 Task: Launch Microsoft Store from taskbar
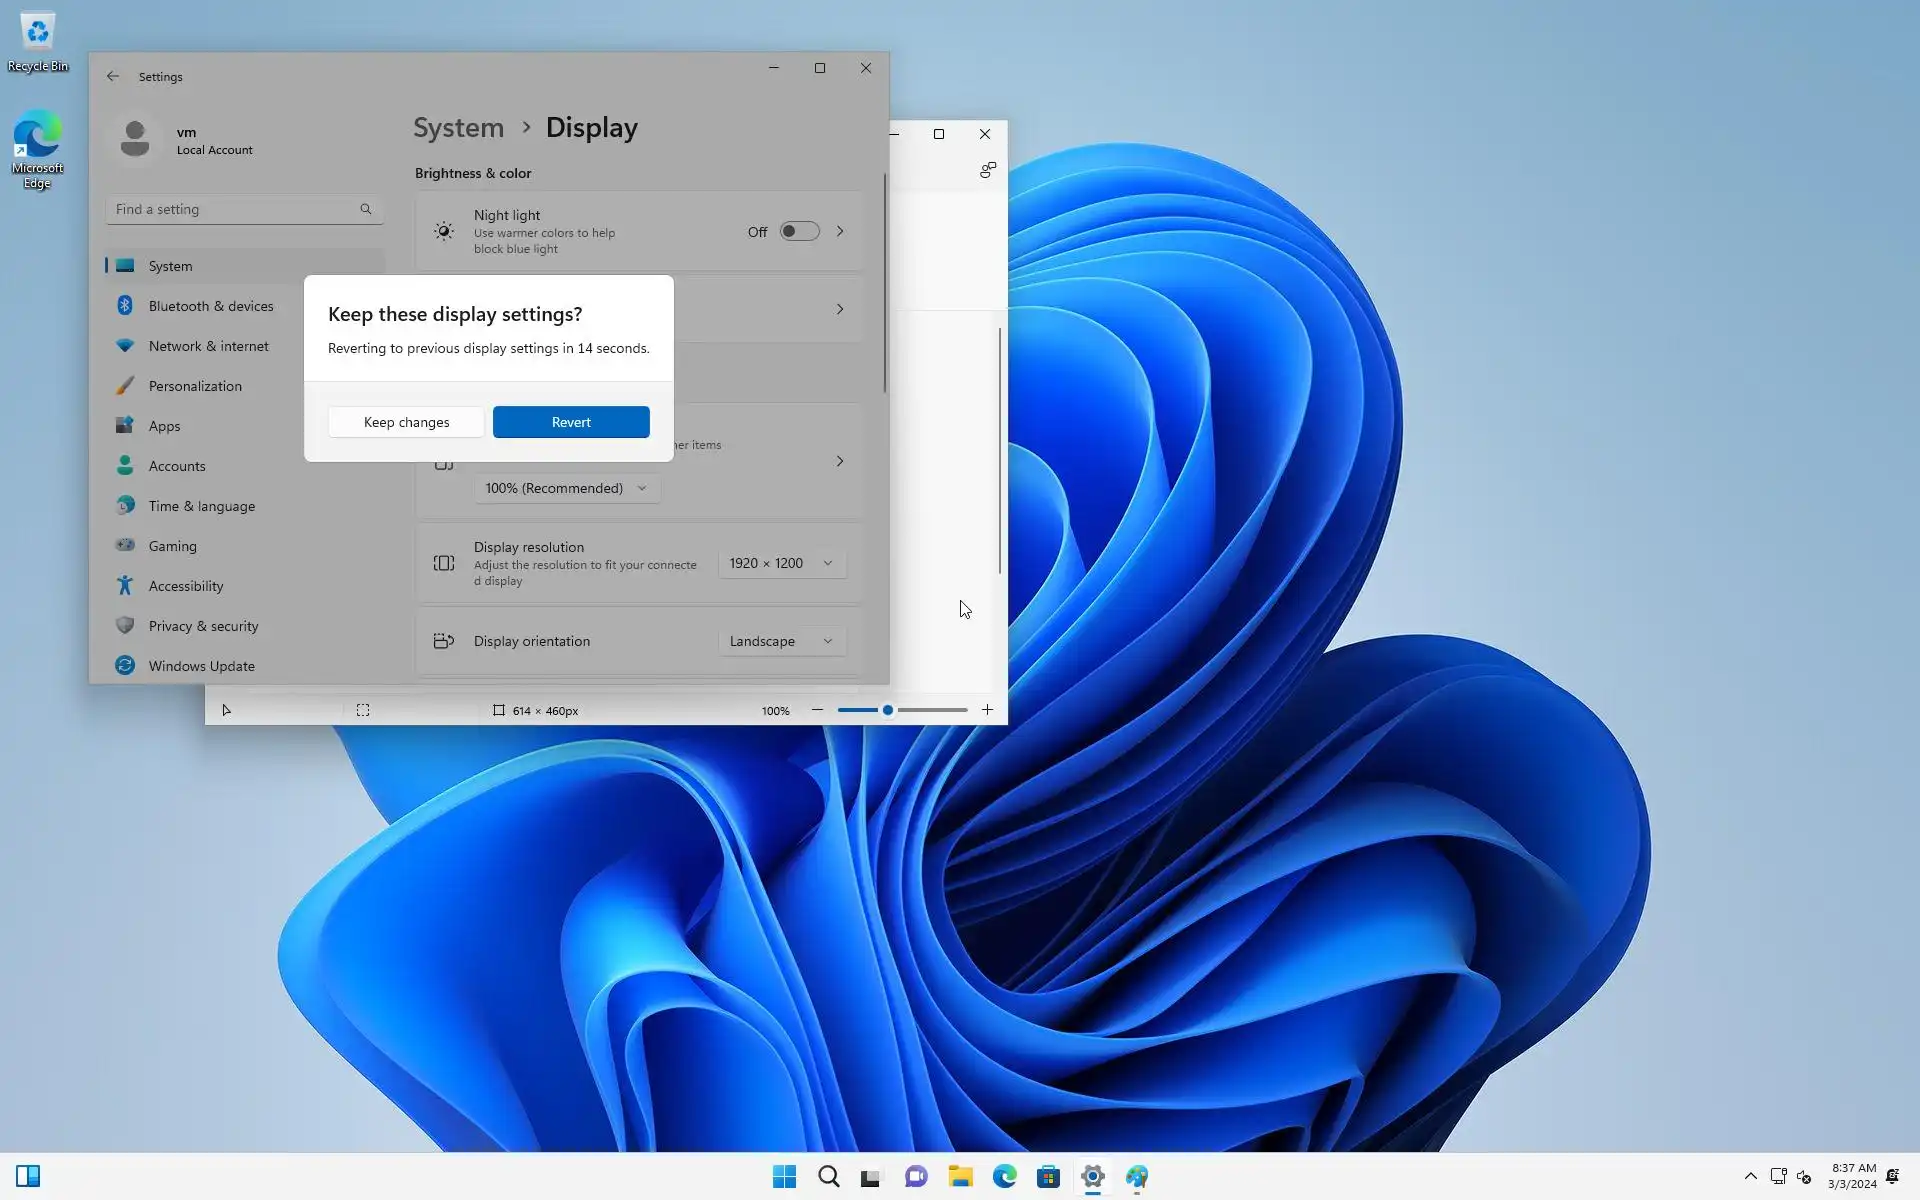pyautogui.click(x=1048, y=1176)
